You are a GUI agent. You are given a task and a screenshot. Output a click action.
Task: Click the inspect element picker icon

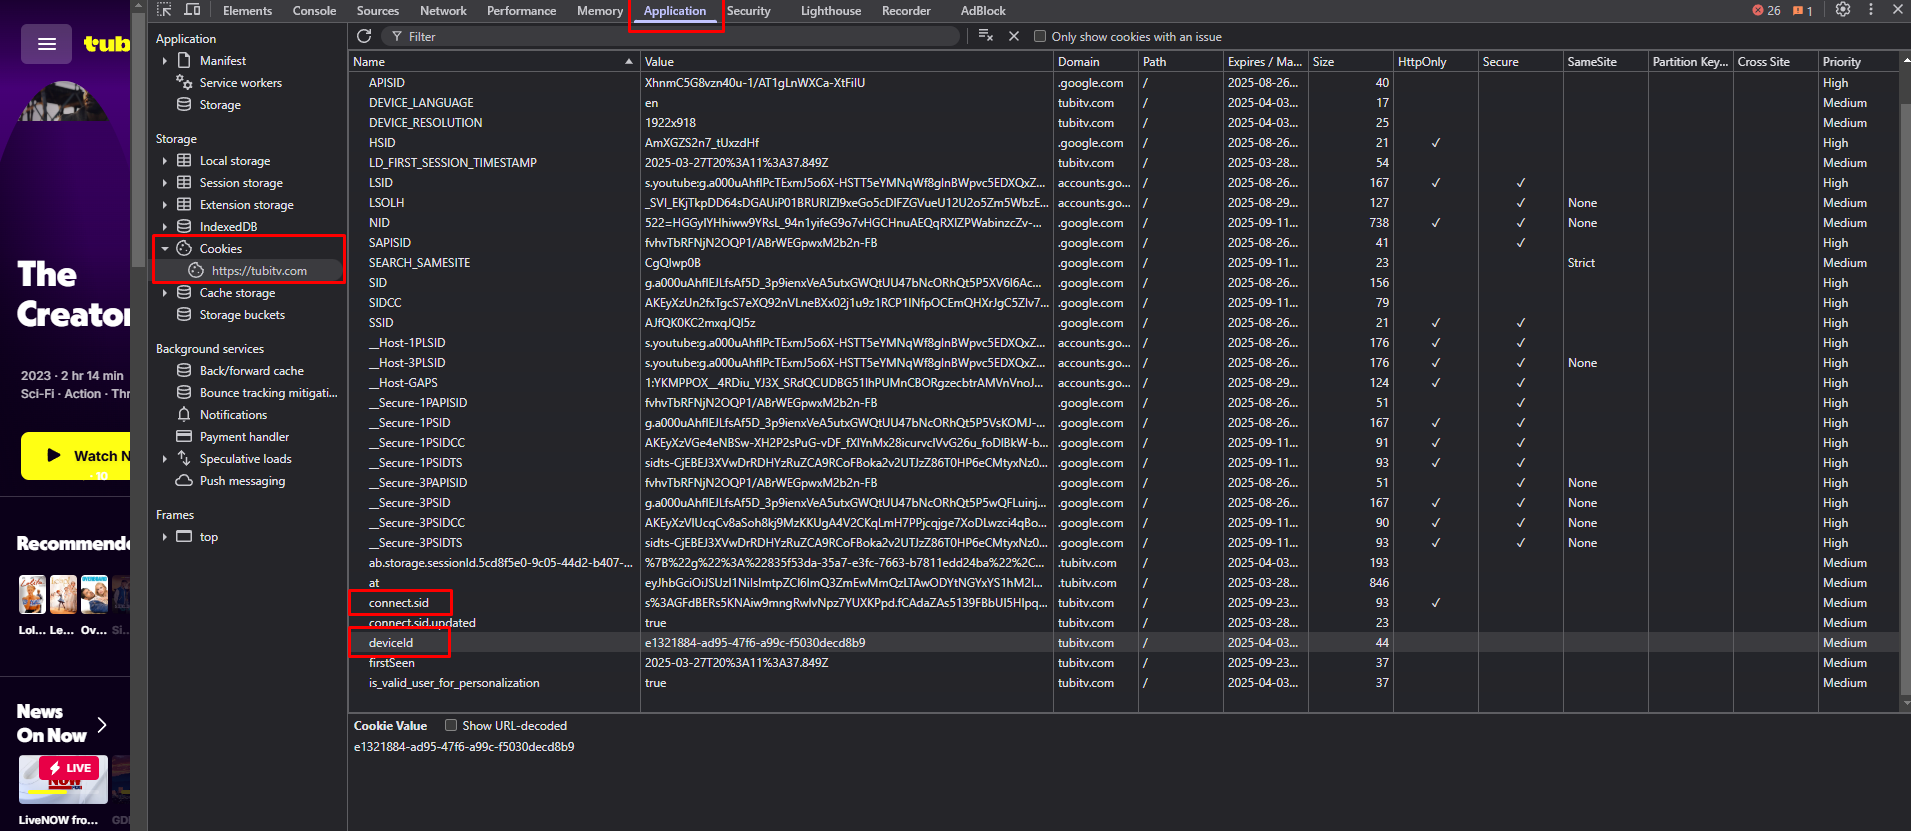coord(165,10)
